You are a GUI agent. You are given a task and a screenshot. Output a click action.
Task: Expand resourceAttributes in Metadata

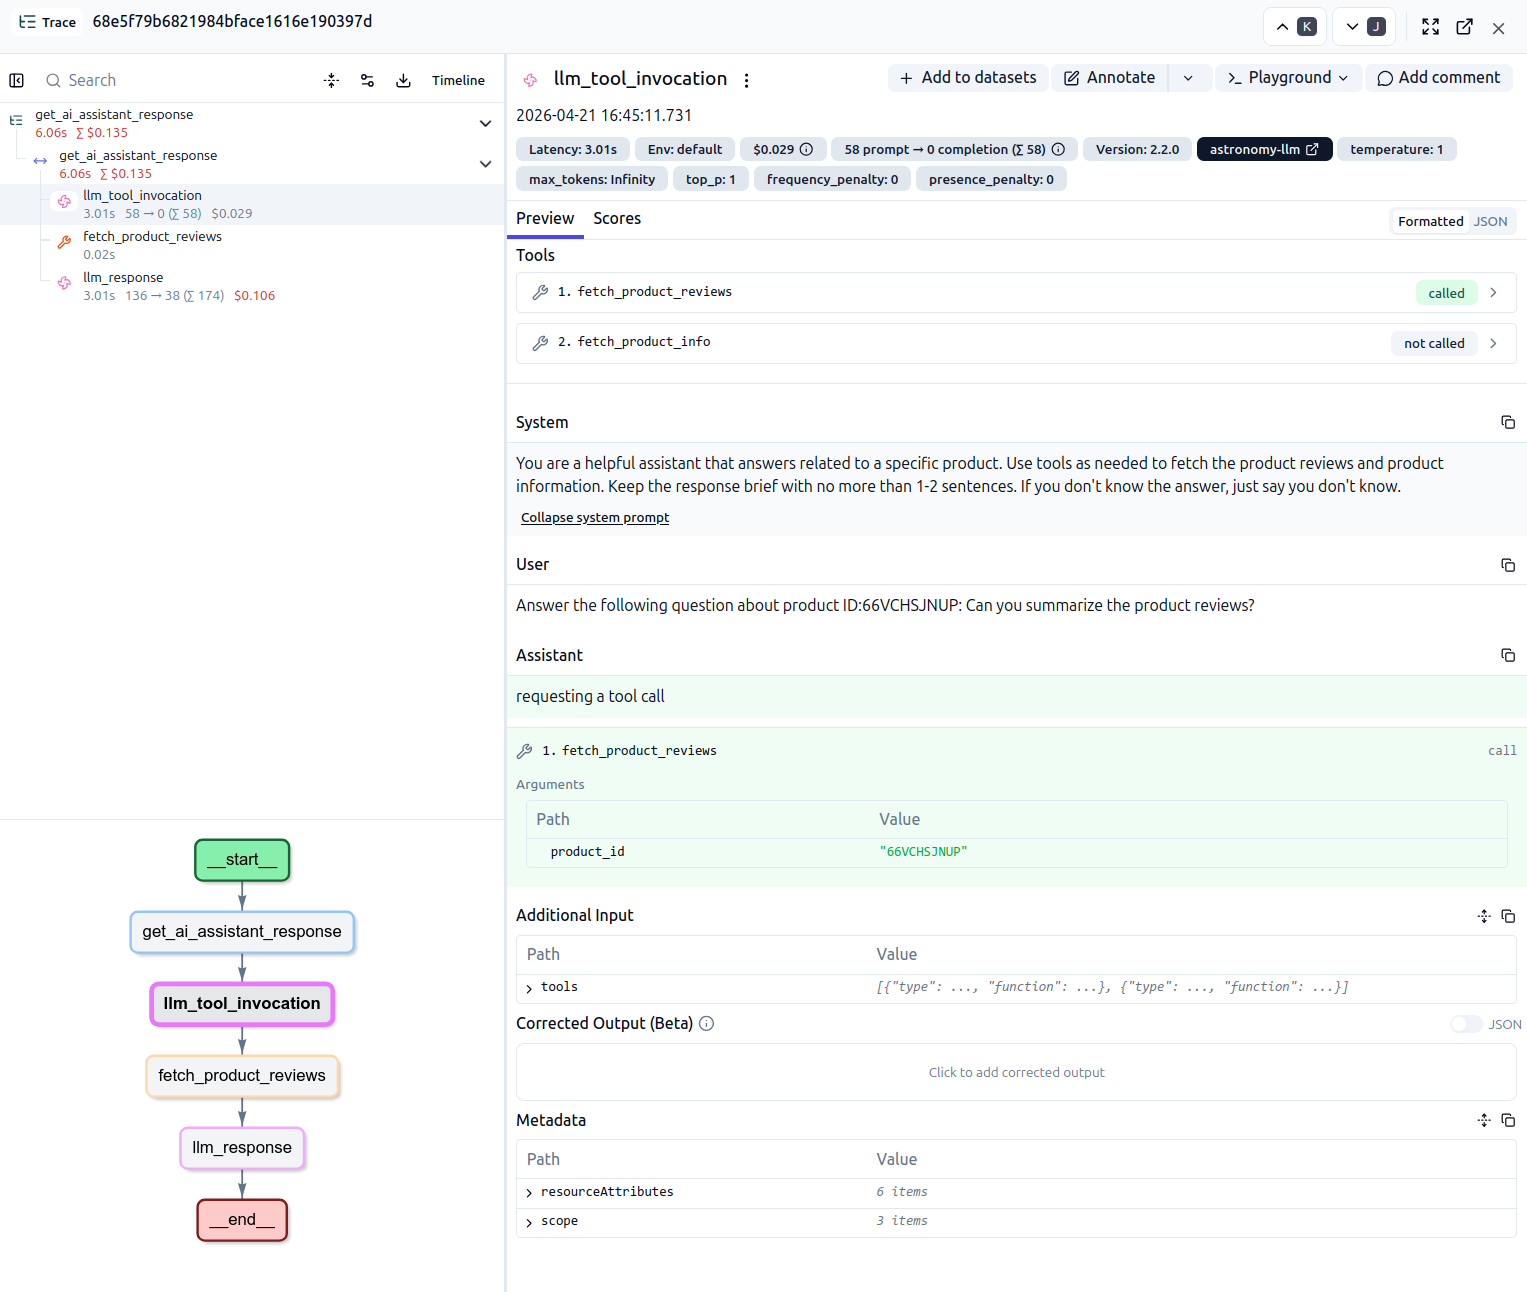pos(529,1193)
